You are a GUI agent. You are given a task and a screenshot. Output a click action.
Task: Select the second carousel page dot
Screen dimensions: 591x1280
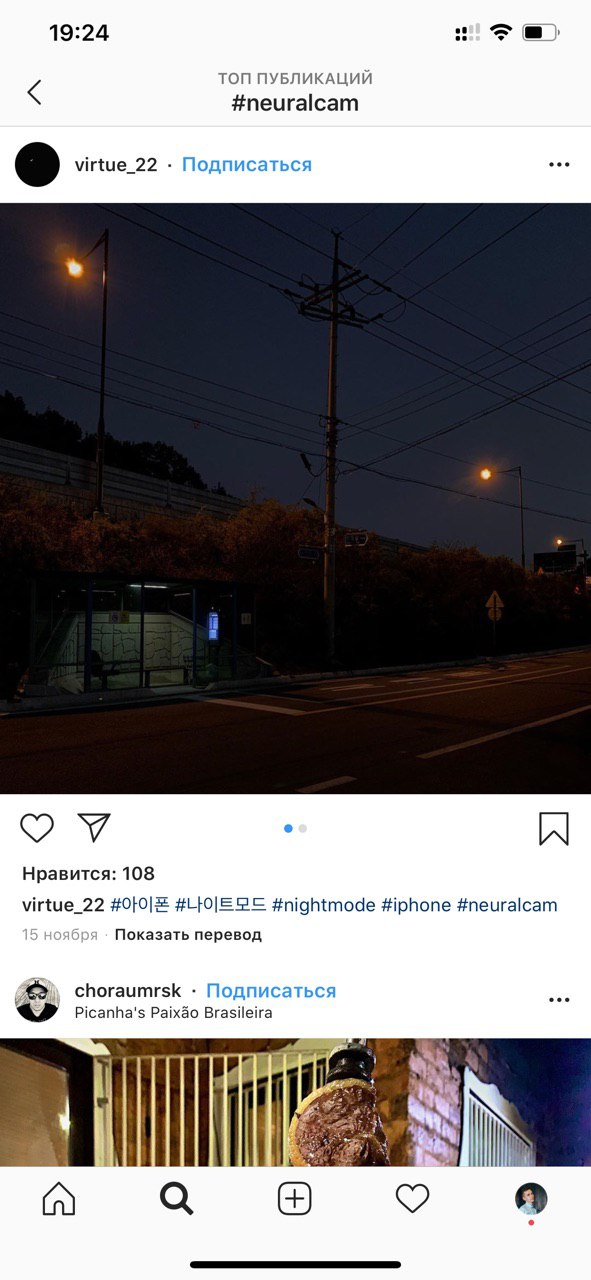(303, 828)
